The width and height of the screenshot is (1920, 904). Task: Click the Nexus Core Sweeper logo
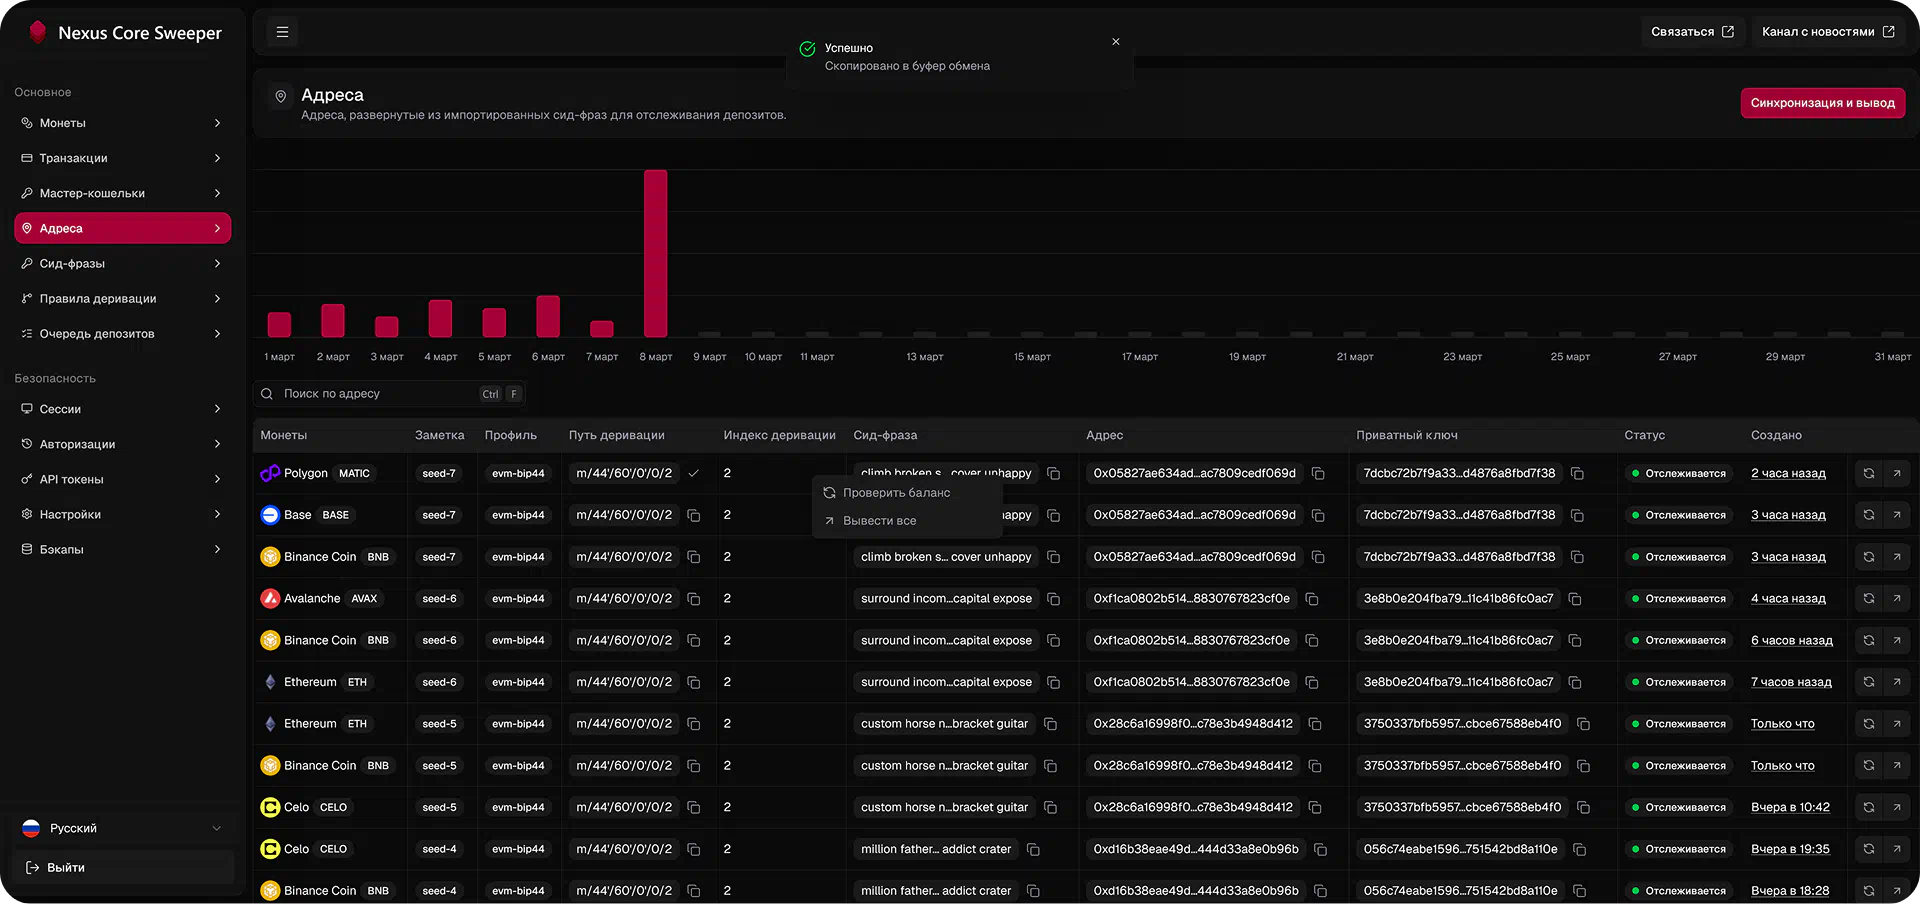38,32
